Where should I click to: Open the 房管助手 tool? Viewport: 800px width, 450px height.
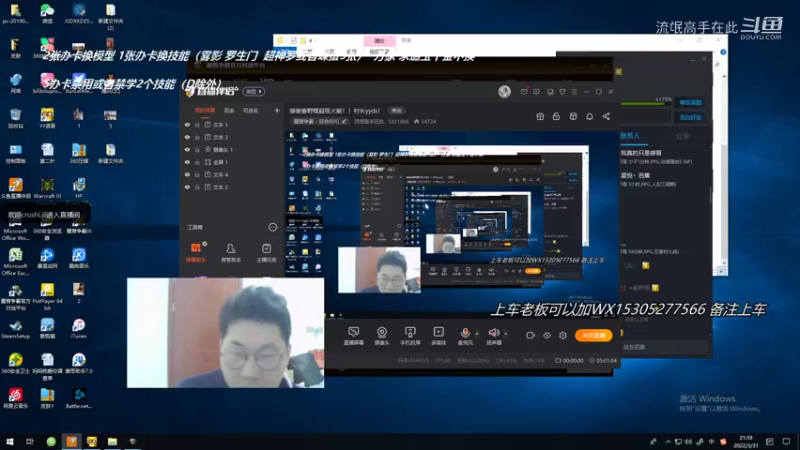tap(231, 253)
